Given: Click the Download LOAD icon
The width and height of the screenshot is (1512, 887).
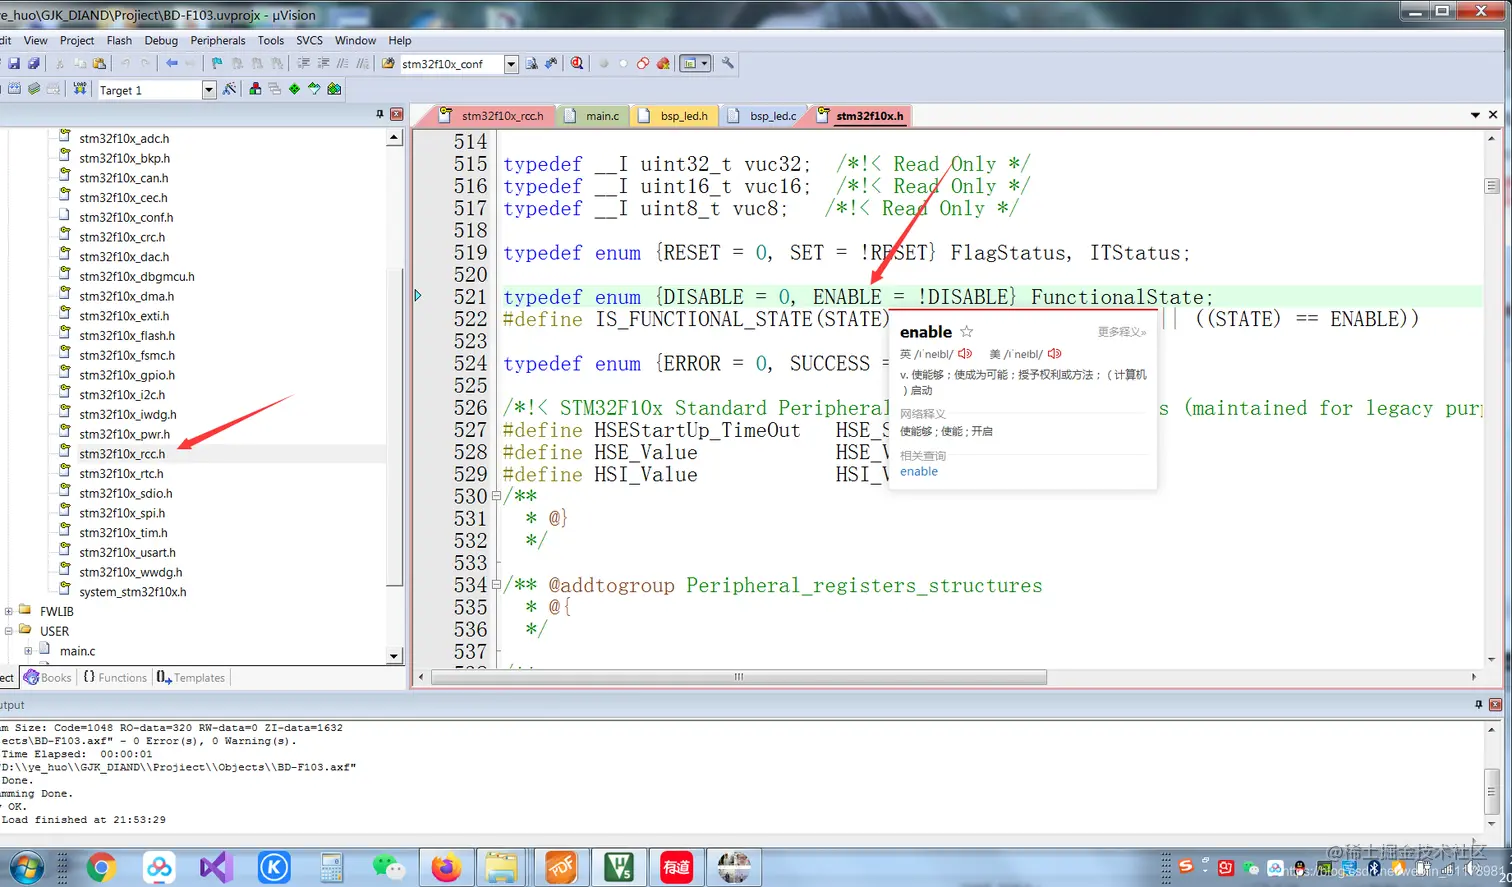Looking at the screenshot, I should click(x=80, y=89).
